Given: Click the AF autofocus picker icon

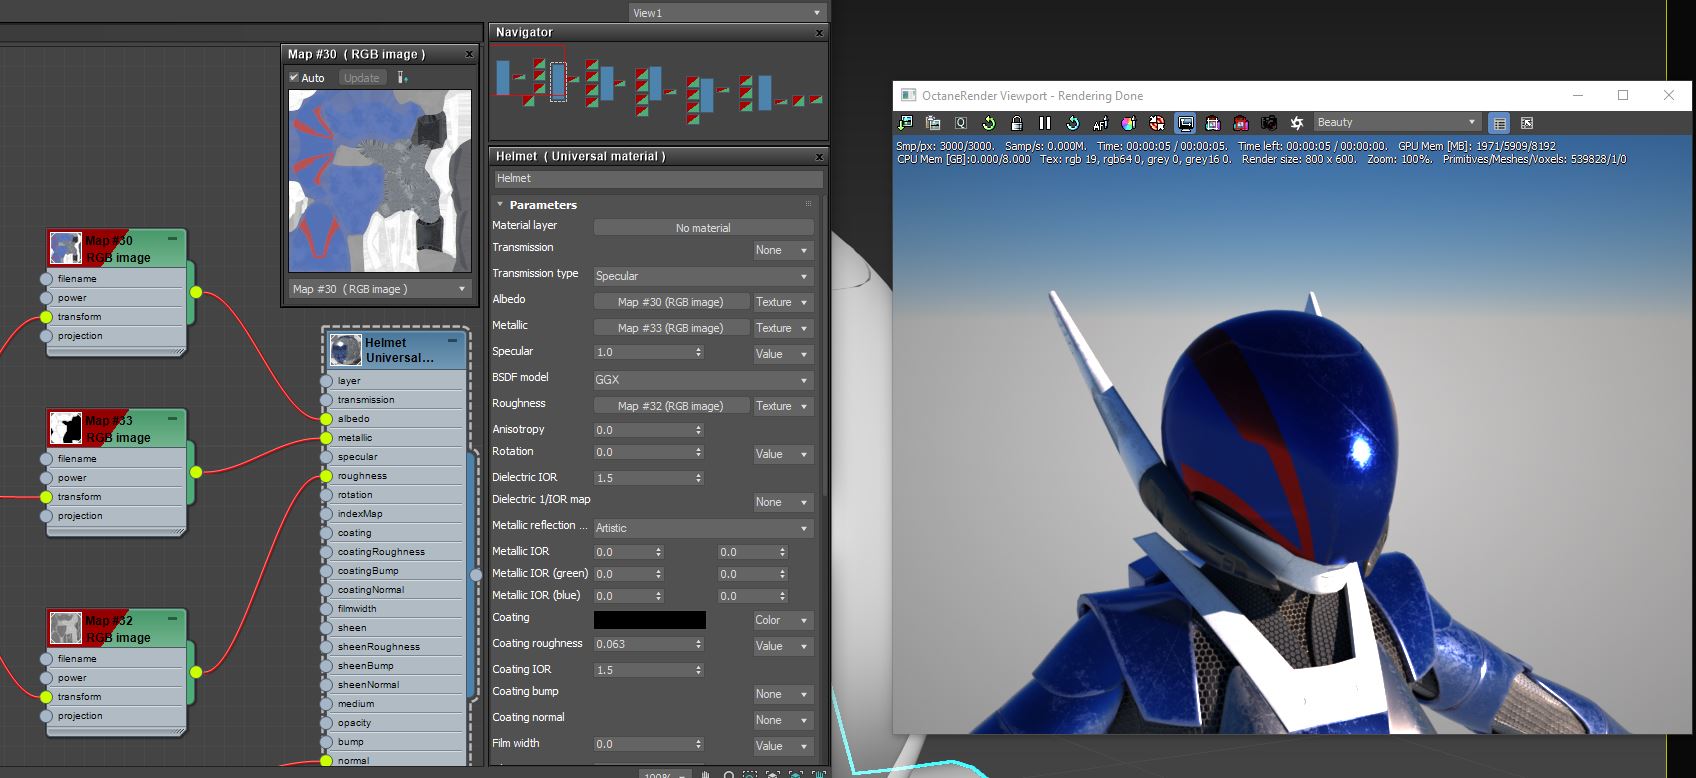Looking at the screenshot, I should point(1101,123).
